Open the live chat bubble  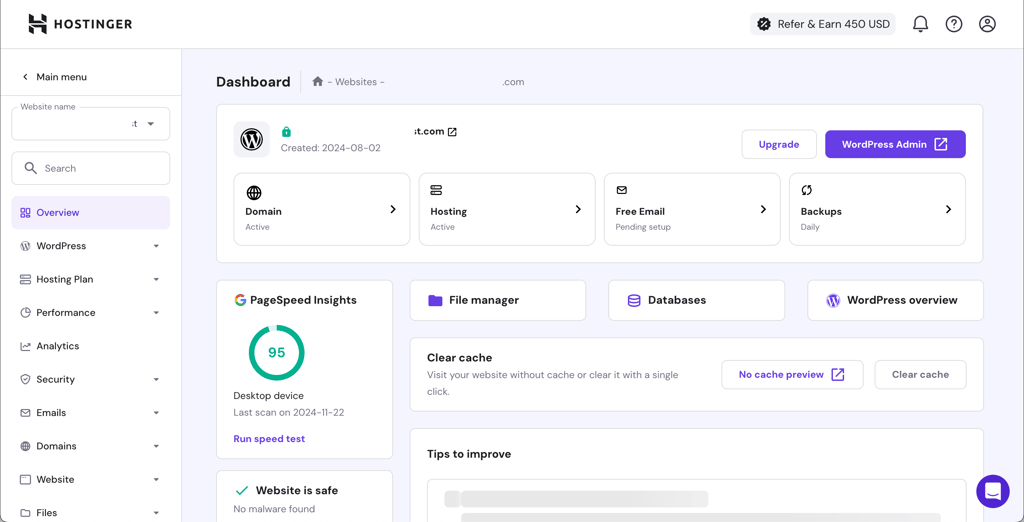click(993, 491)
